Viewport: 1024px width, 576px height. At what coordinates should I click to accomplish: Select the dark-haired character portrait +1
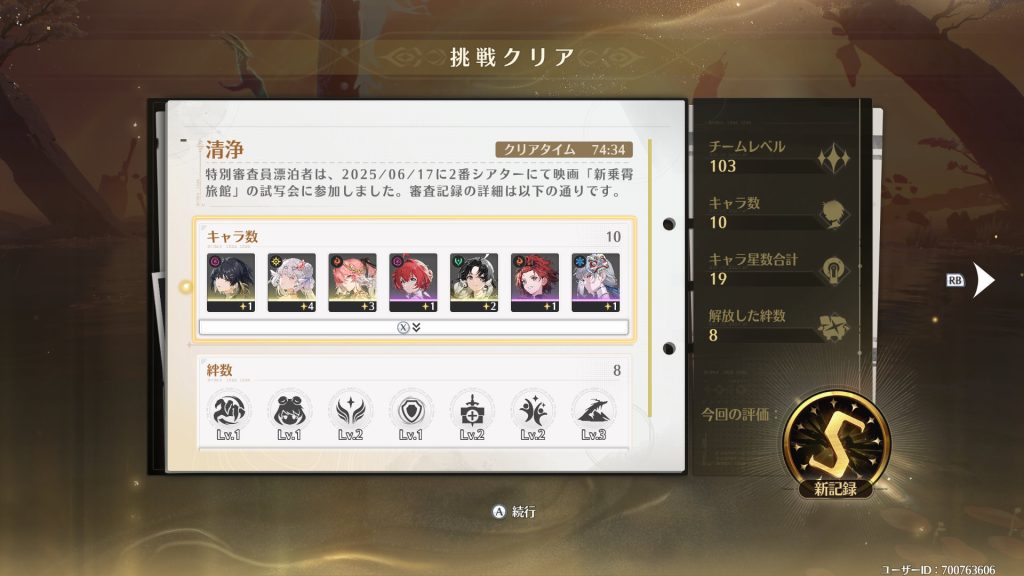click(x=231, y=283)
